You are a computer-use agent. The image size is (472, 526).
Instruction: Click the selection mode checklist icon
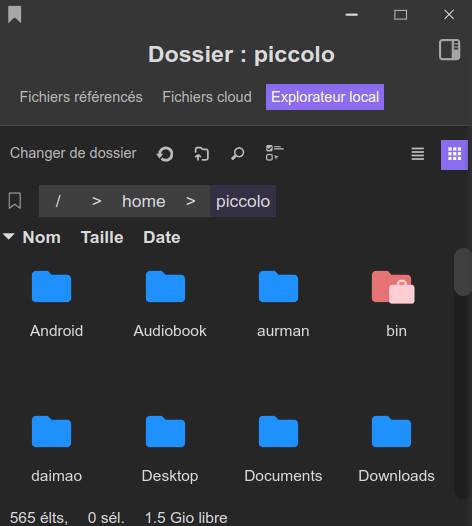coord(274,153)
